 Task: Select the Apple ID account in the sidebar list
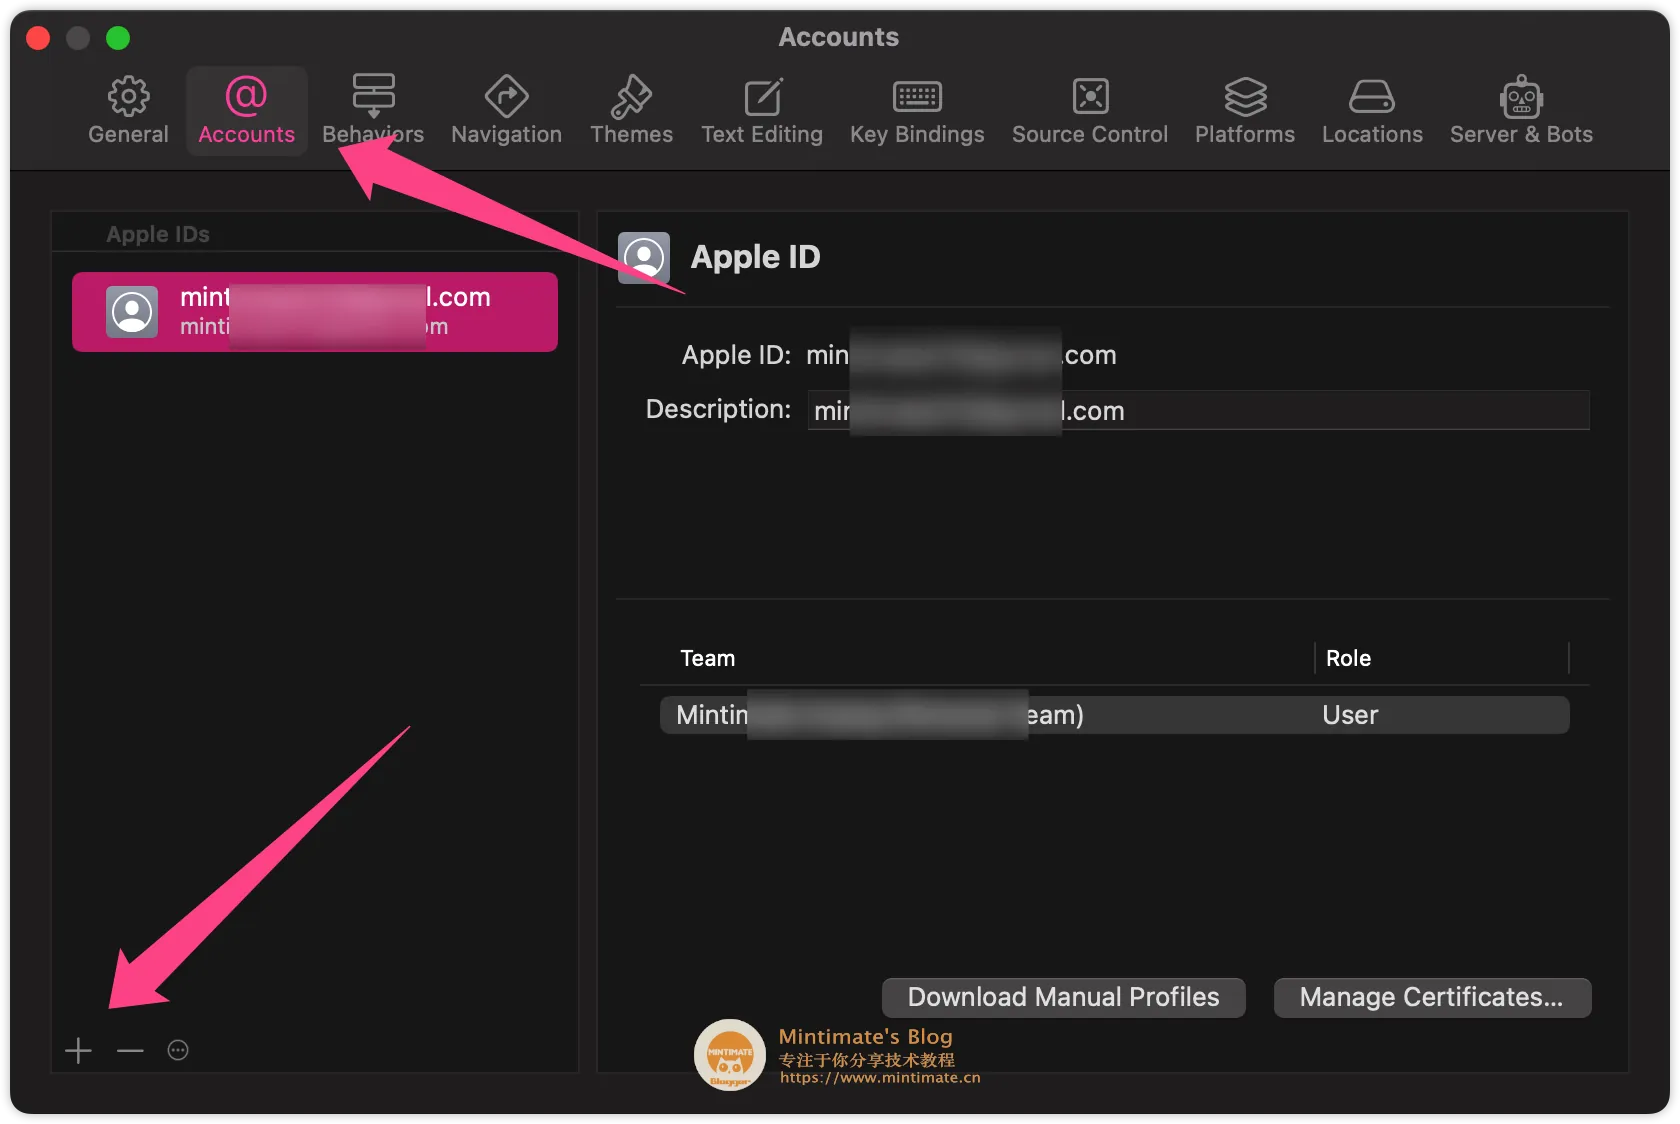tap(315, 312)
